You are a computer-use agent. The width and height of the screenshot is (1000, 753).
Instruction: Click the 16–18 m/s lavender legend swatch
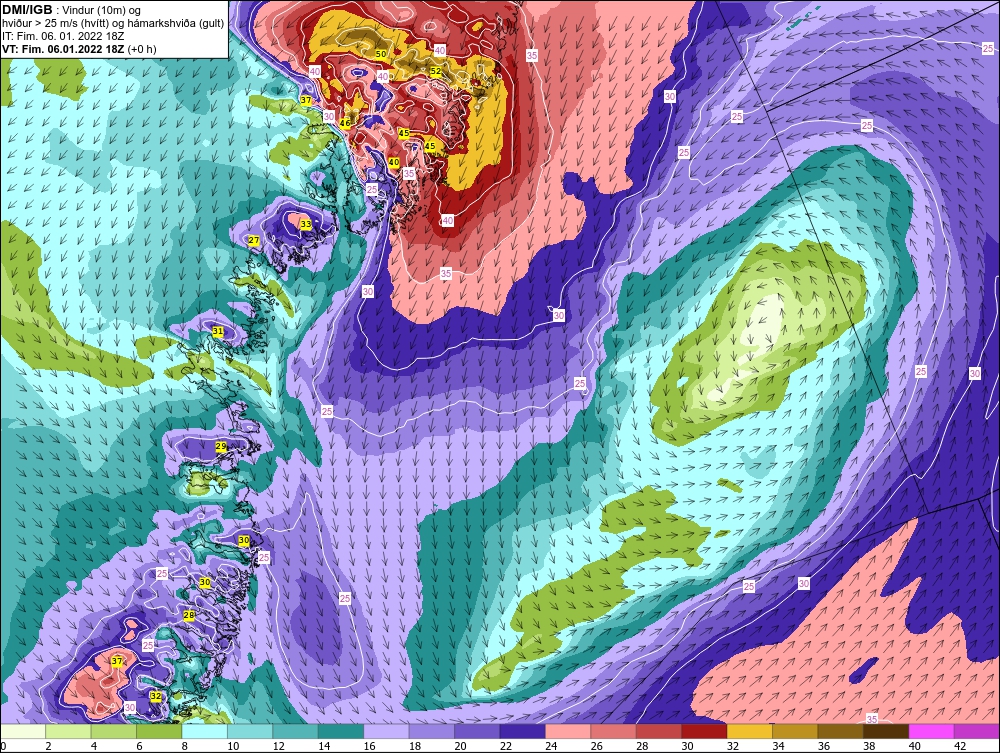[x=386, y=731]
